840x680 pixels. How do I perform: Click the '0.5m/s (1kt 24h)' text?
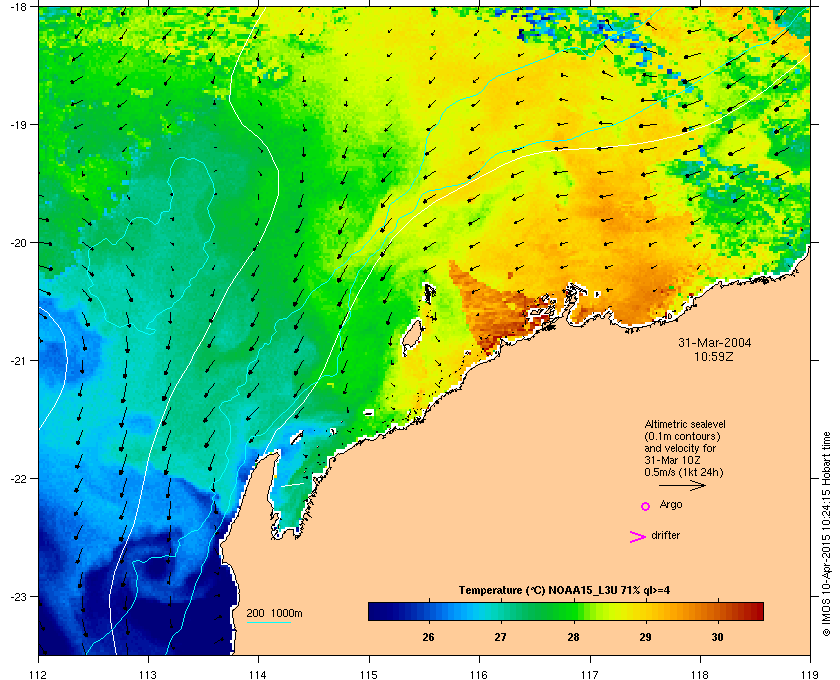click(x=684, y=473)
